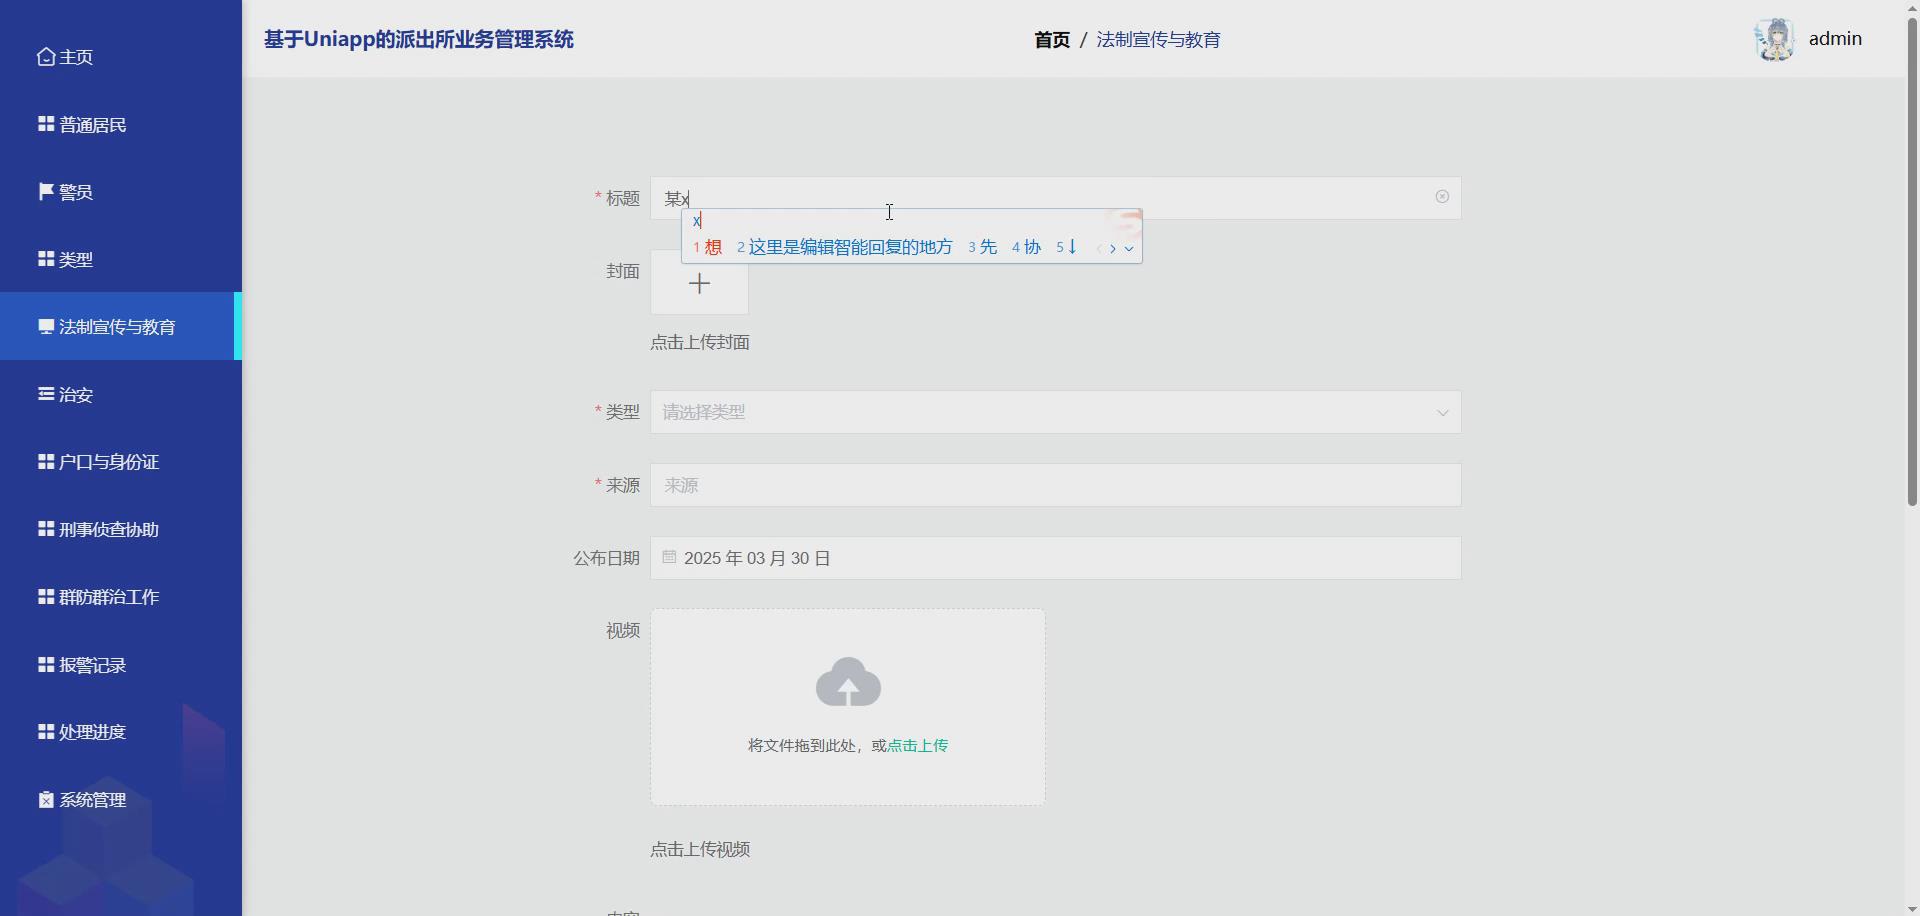The image size is (1920, 916).
Task: Click the green 点击上传 link to upload video
Action: (x=916, y=745)
